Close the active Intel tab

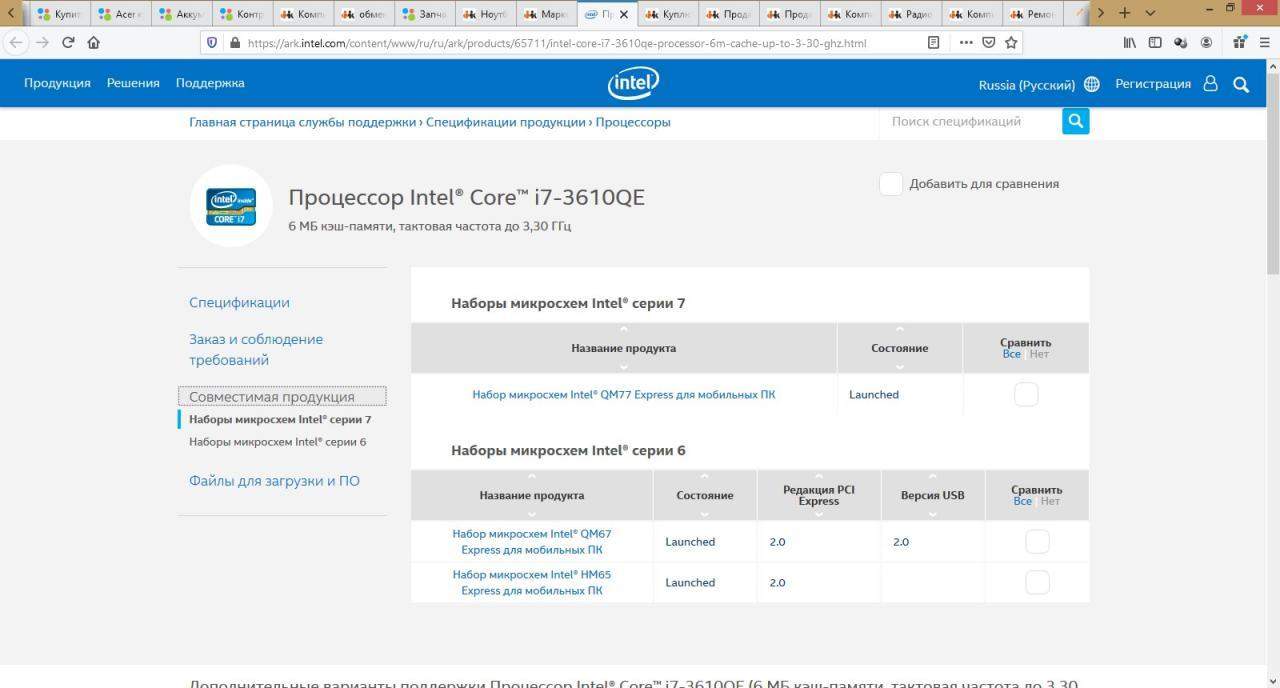point(624,15)
